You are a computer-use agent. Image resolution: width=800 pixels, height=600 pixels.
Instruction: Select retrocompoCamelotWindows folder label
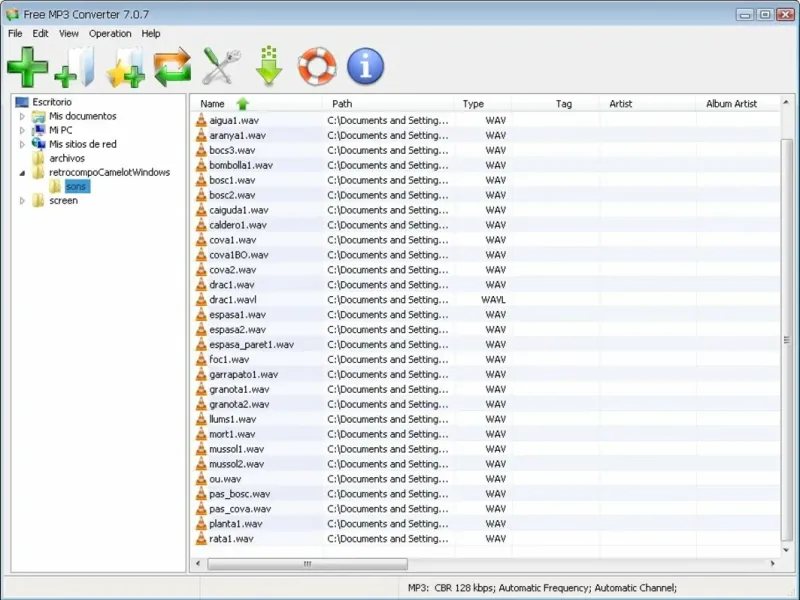coord(110,172)
